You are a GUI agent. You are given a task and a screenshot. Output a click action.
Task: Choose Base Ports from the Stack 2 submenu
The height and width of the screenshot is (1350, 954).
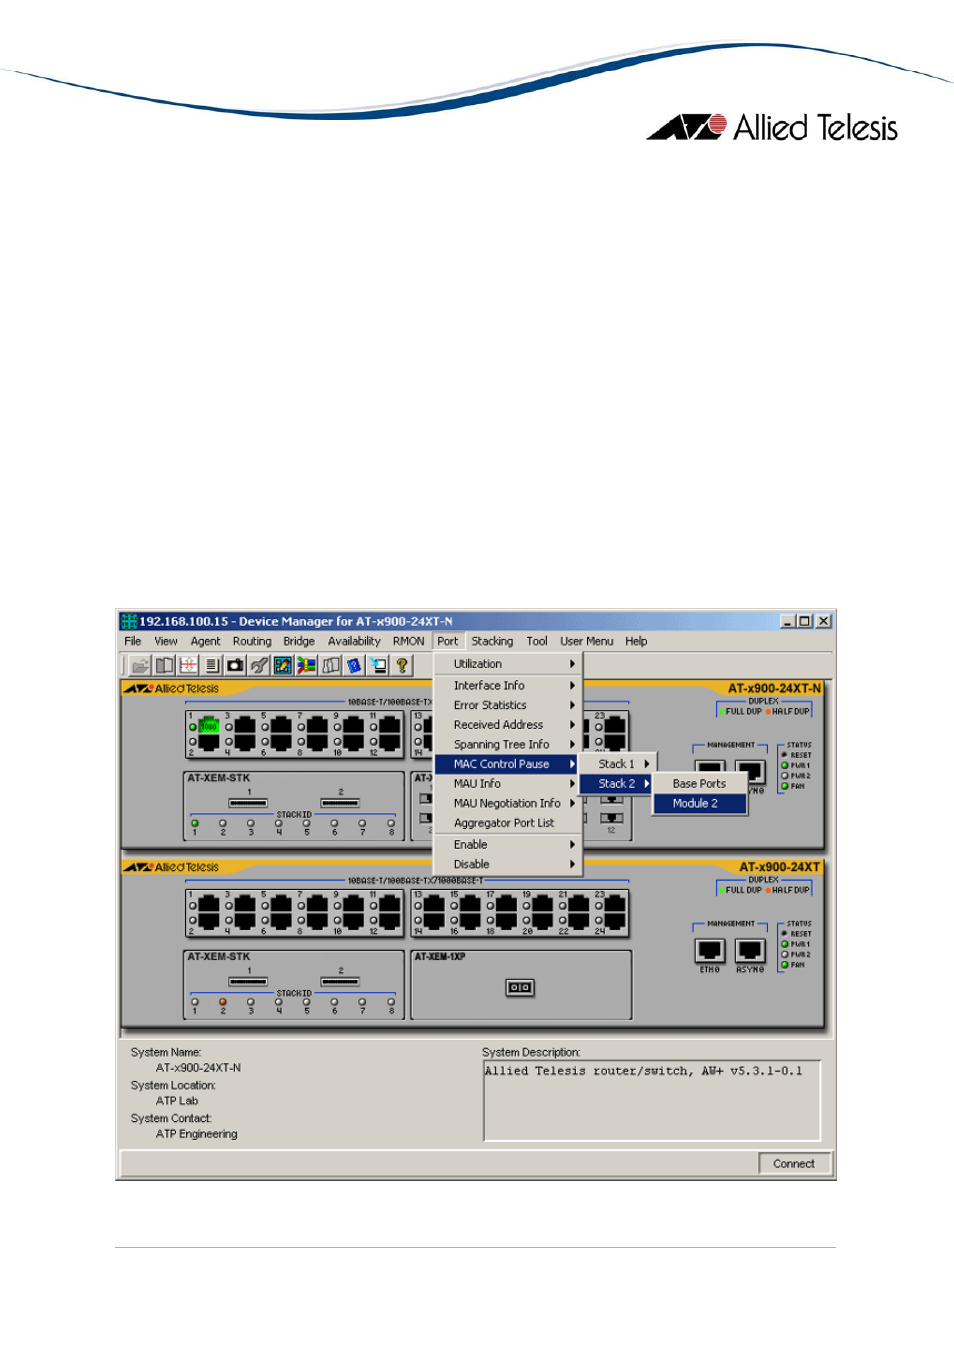coord(700,784)
